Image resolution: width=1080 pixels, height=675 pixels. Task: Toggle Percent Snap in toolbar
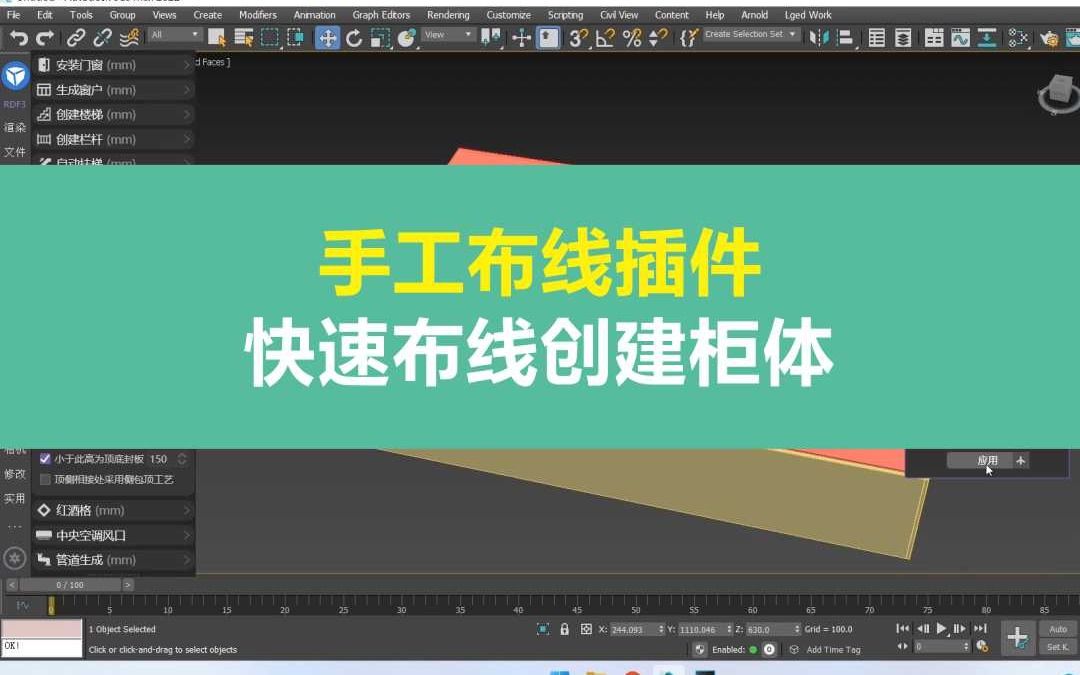point(632,38)
